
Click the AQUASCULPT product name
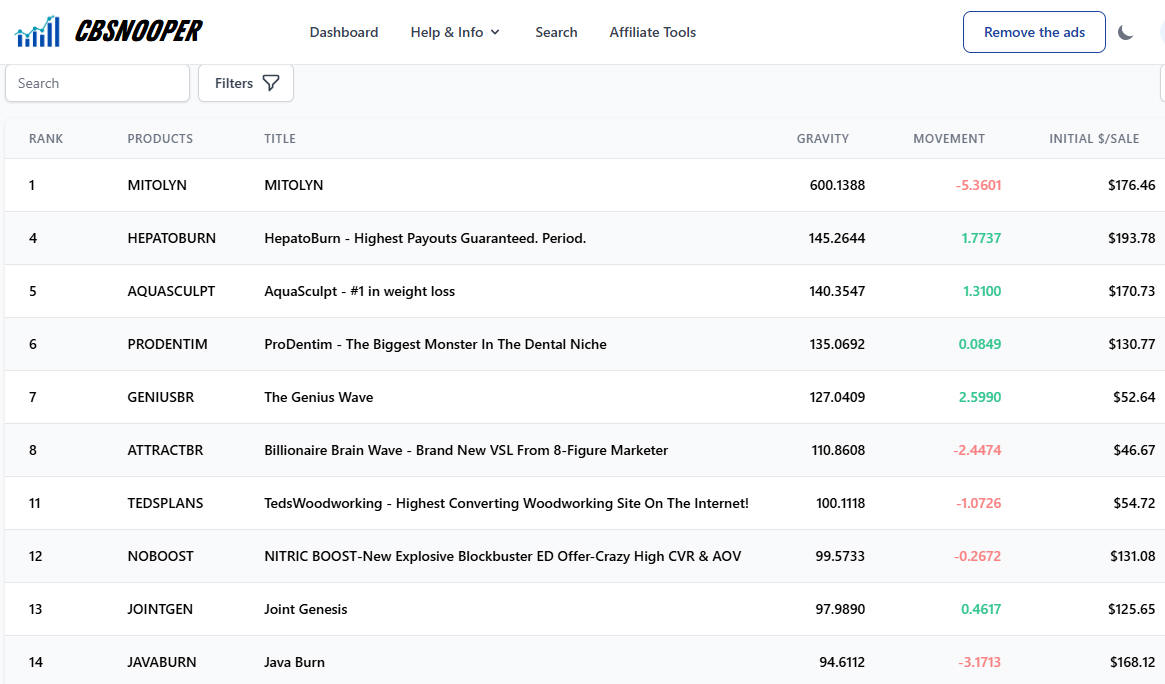[x=171, y=291]
